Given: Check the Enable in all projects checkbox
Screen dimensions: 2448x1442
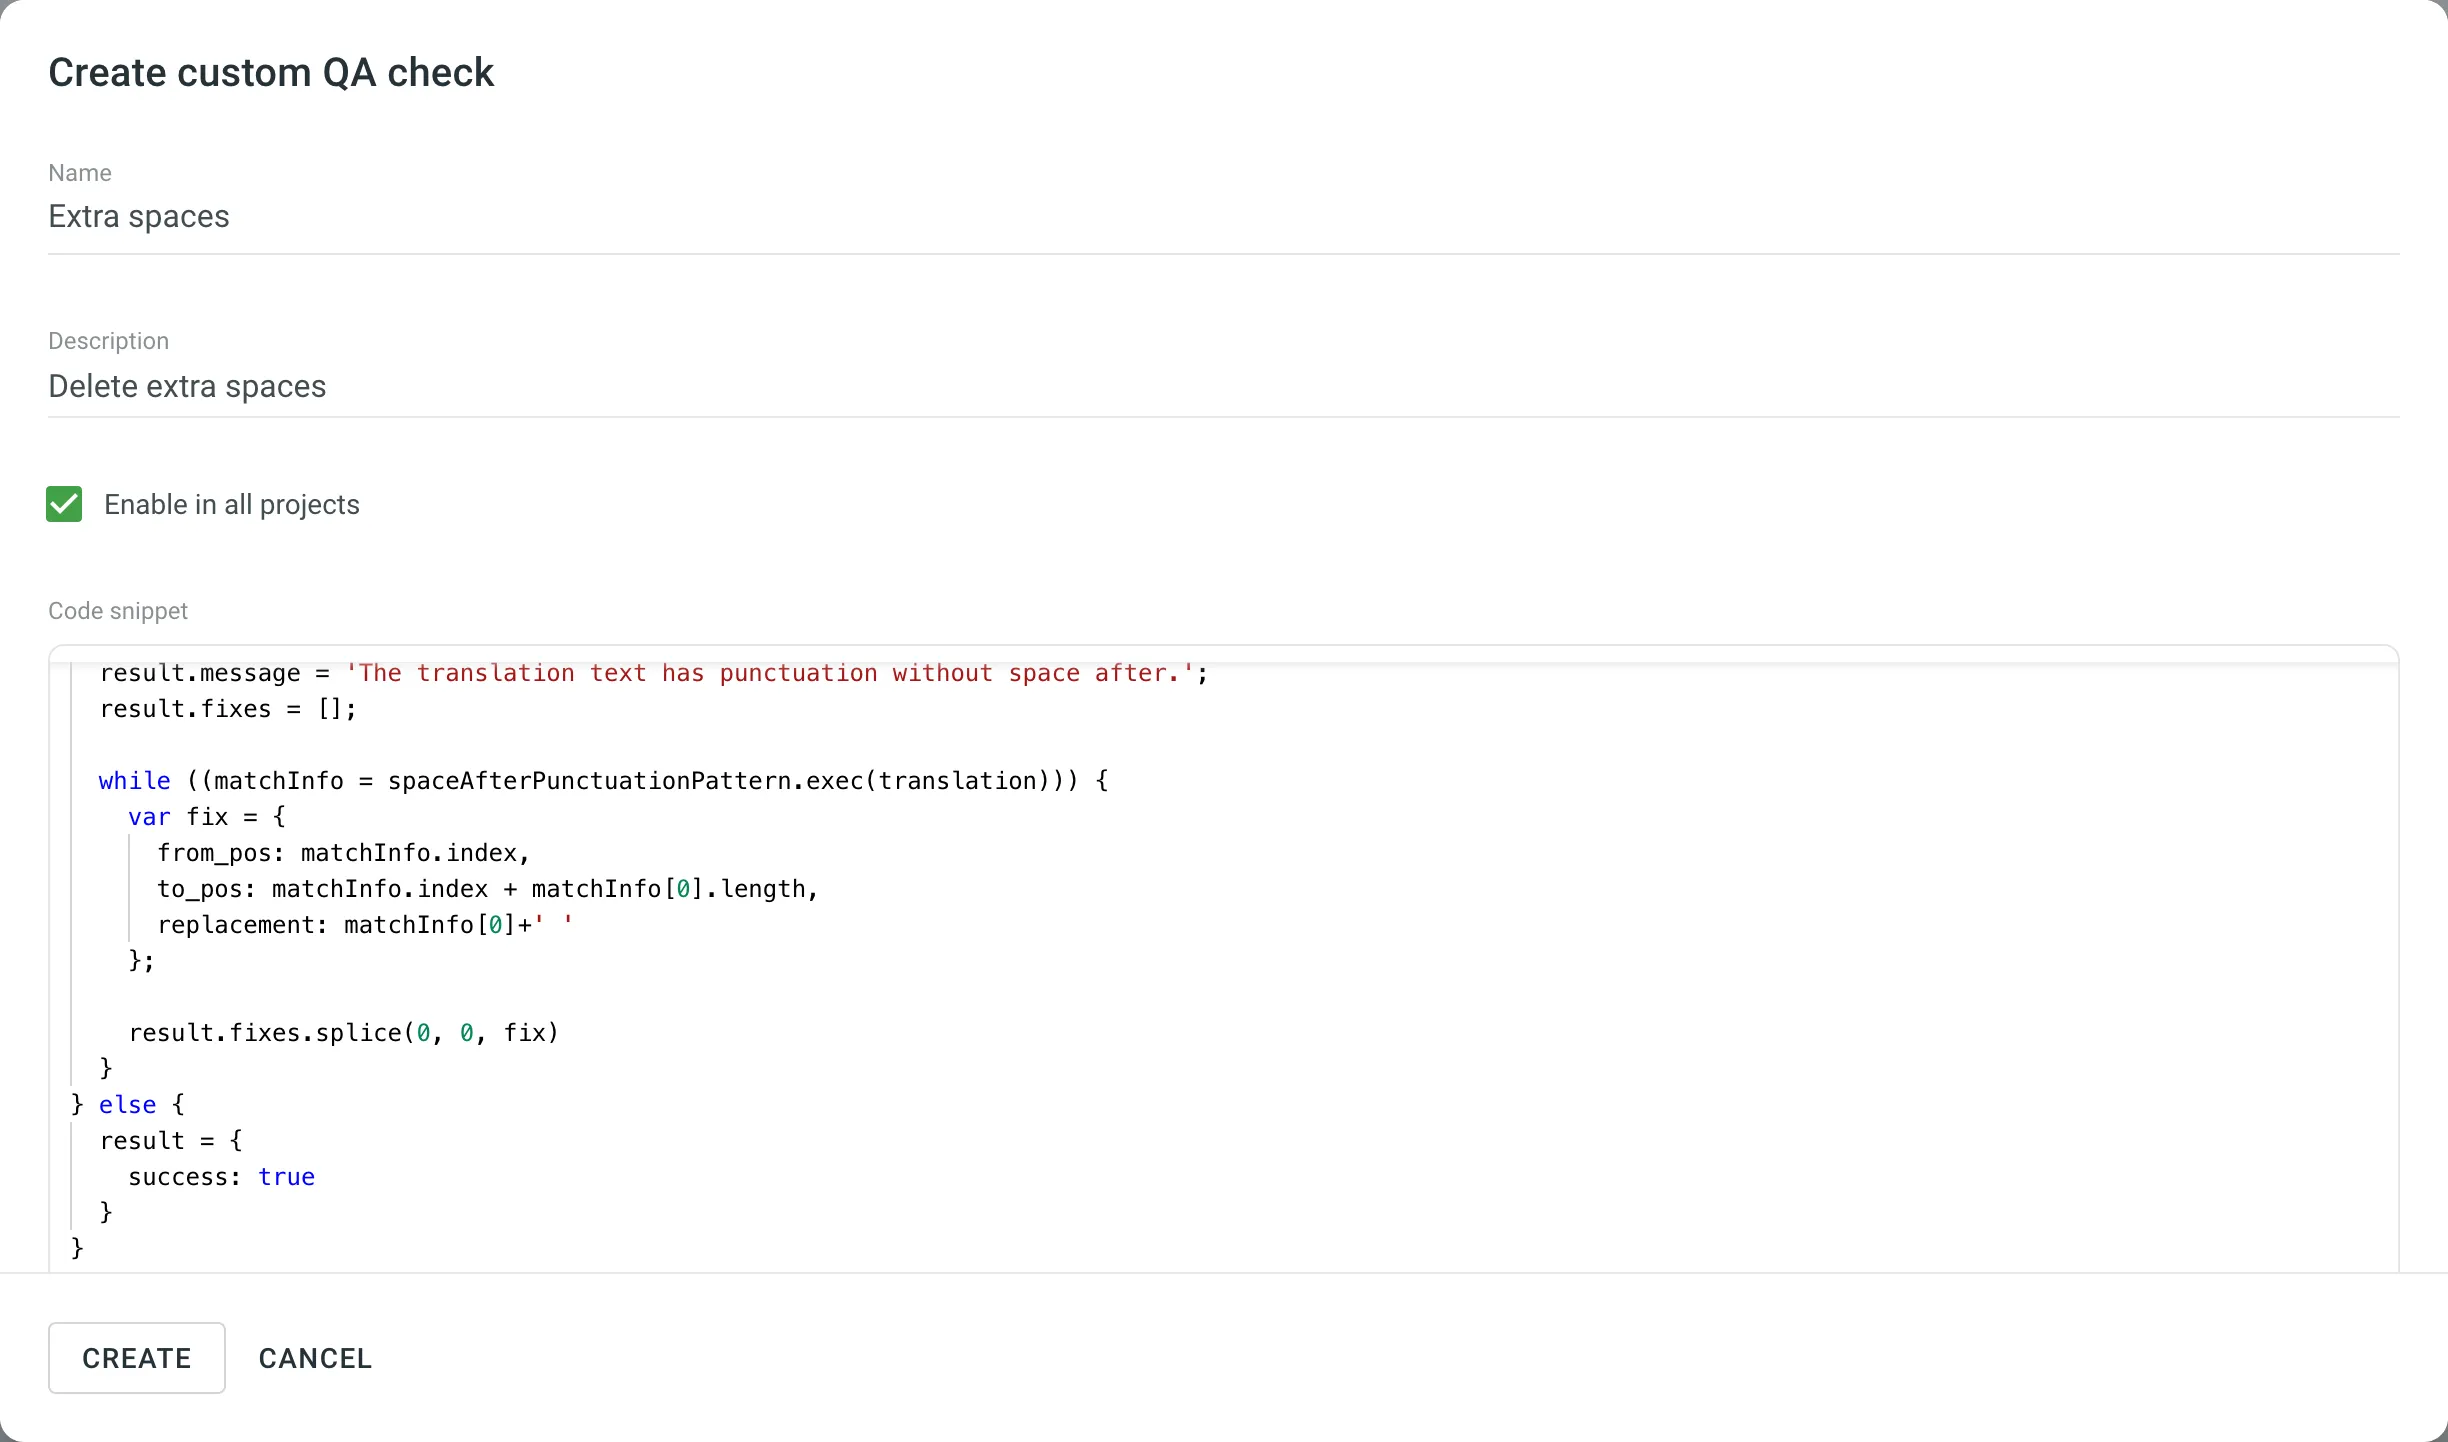Looking at the screenshot, I should point(63,504).
